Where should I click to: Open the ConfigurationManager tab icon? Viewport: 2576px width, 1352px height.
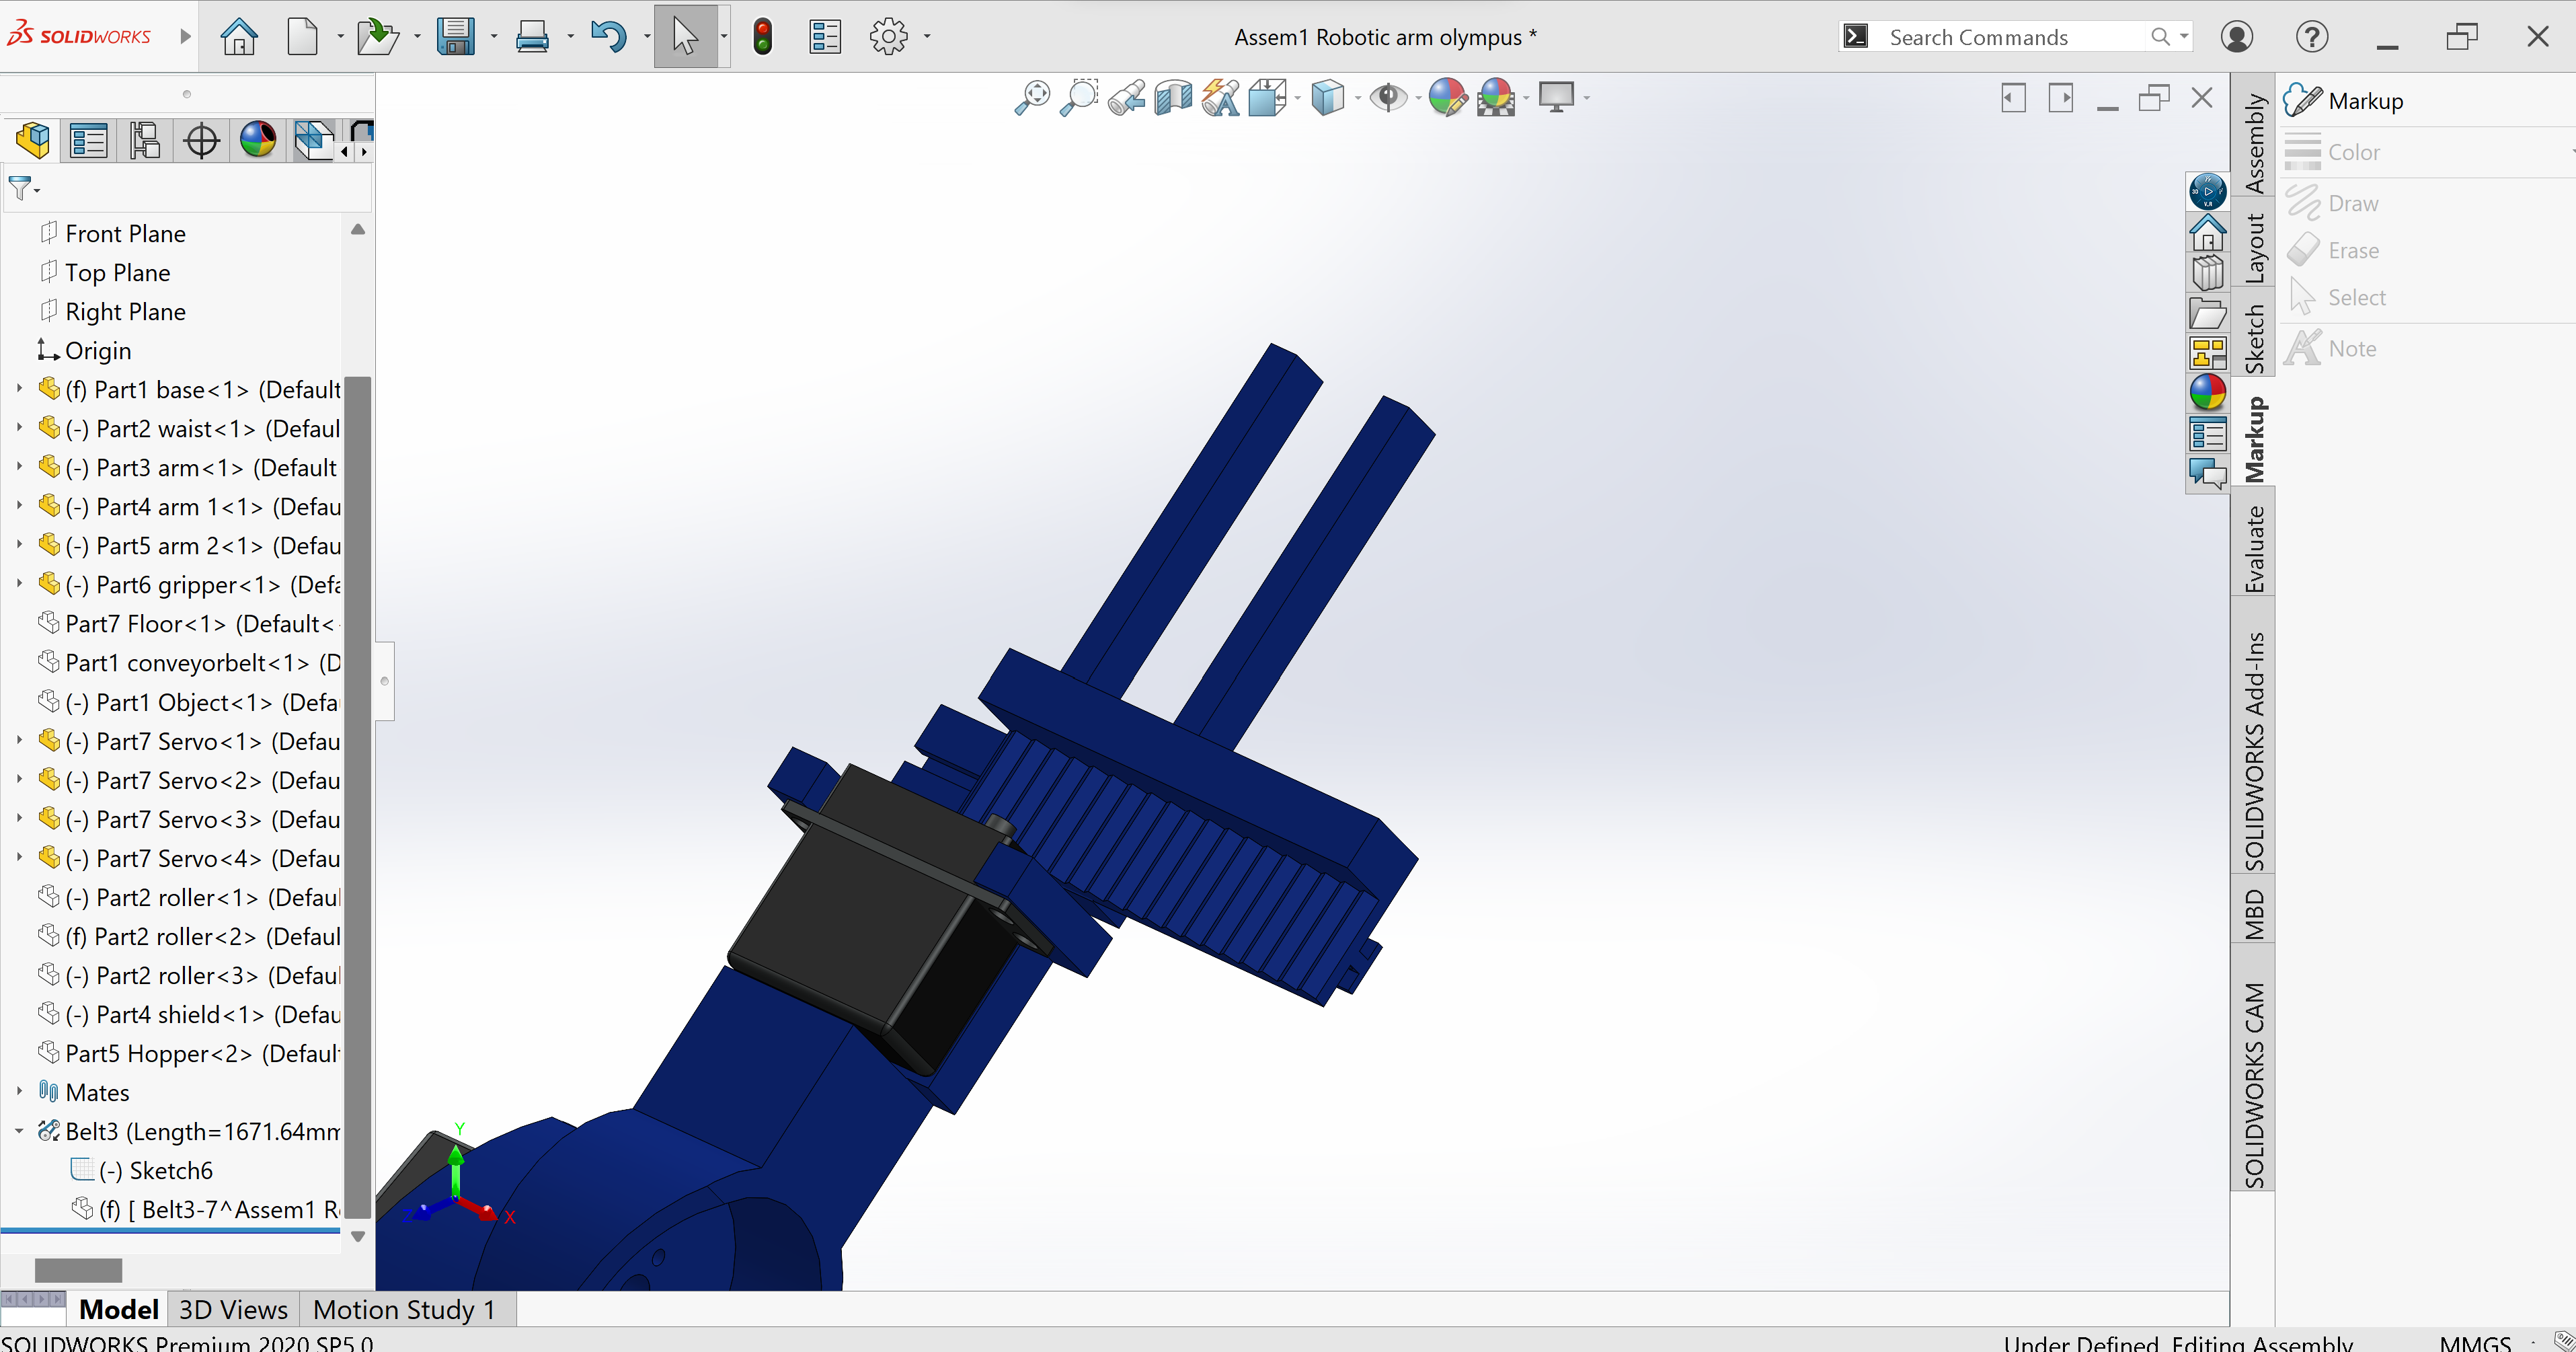145,140
